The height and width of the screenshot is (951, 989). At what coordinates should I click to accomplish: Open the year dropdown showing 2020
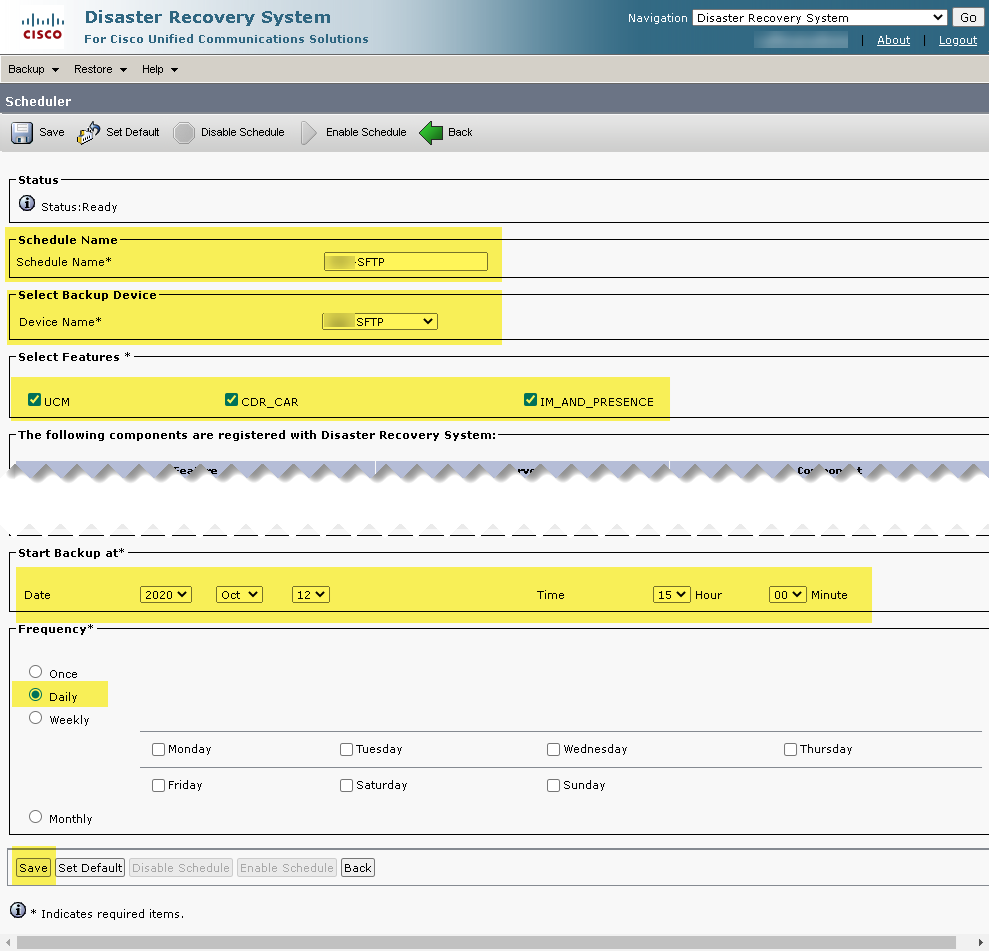(x=166, y=595)
